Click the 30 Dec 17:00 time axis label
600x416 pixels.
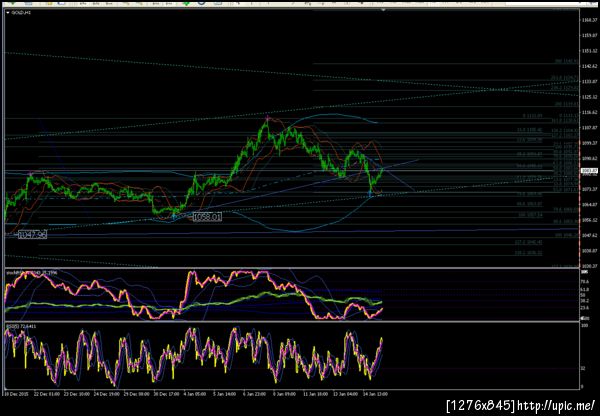[166, 394]
